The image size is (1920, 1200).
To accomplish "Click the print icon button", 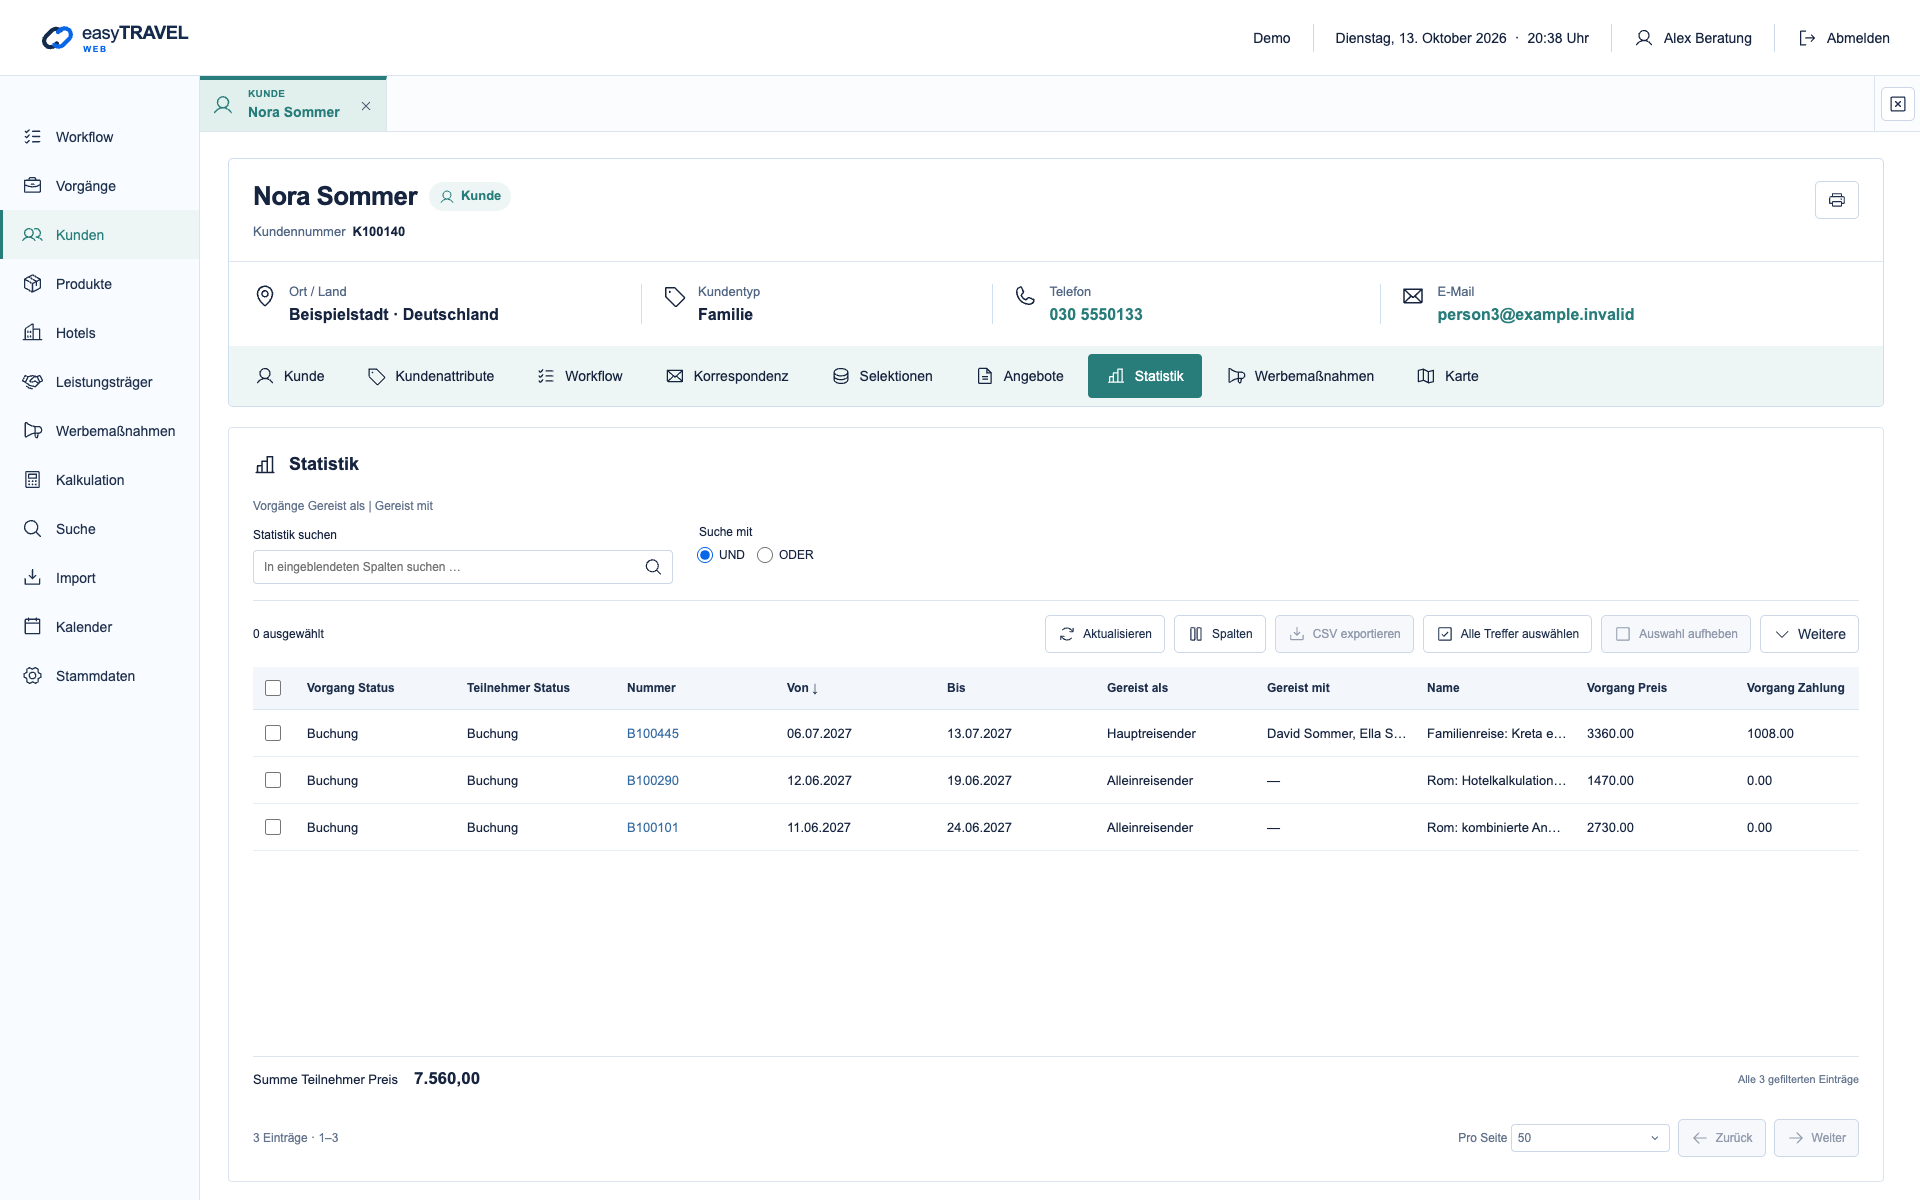I will click(1836, 200).
